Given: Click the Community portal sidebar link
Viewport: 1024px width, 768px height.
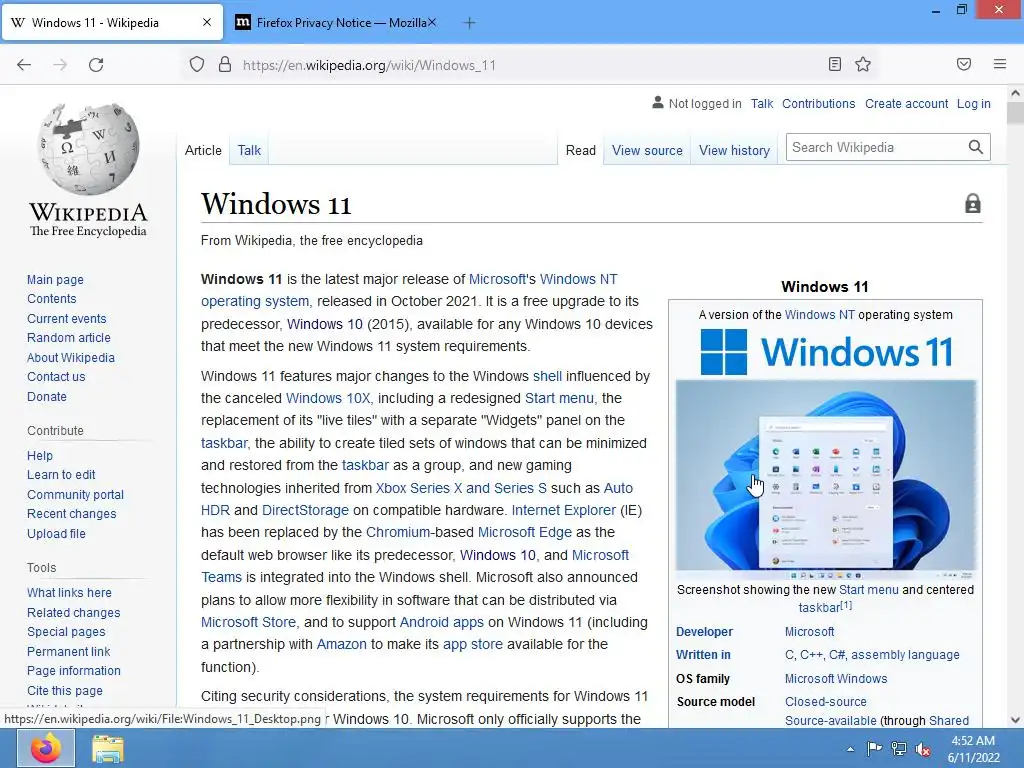Looking at the screenshot, I should coord(75,494).
